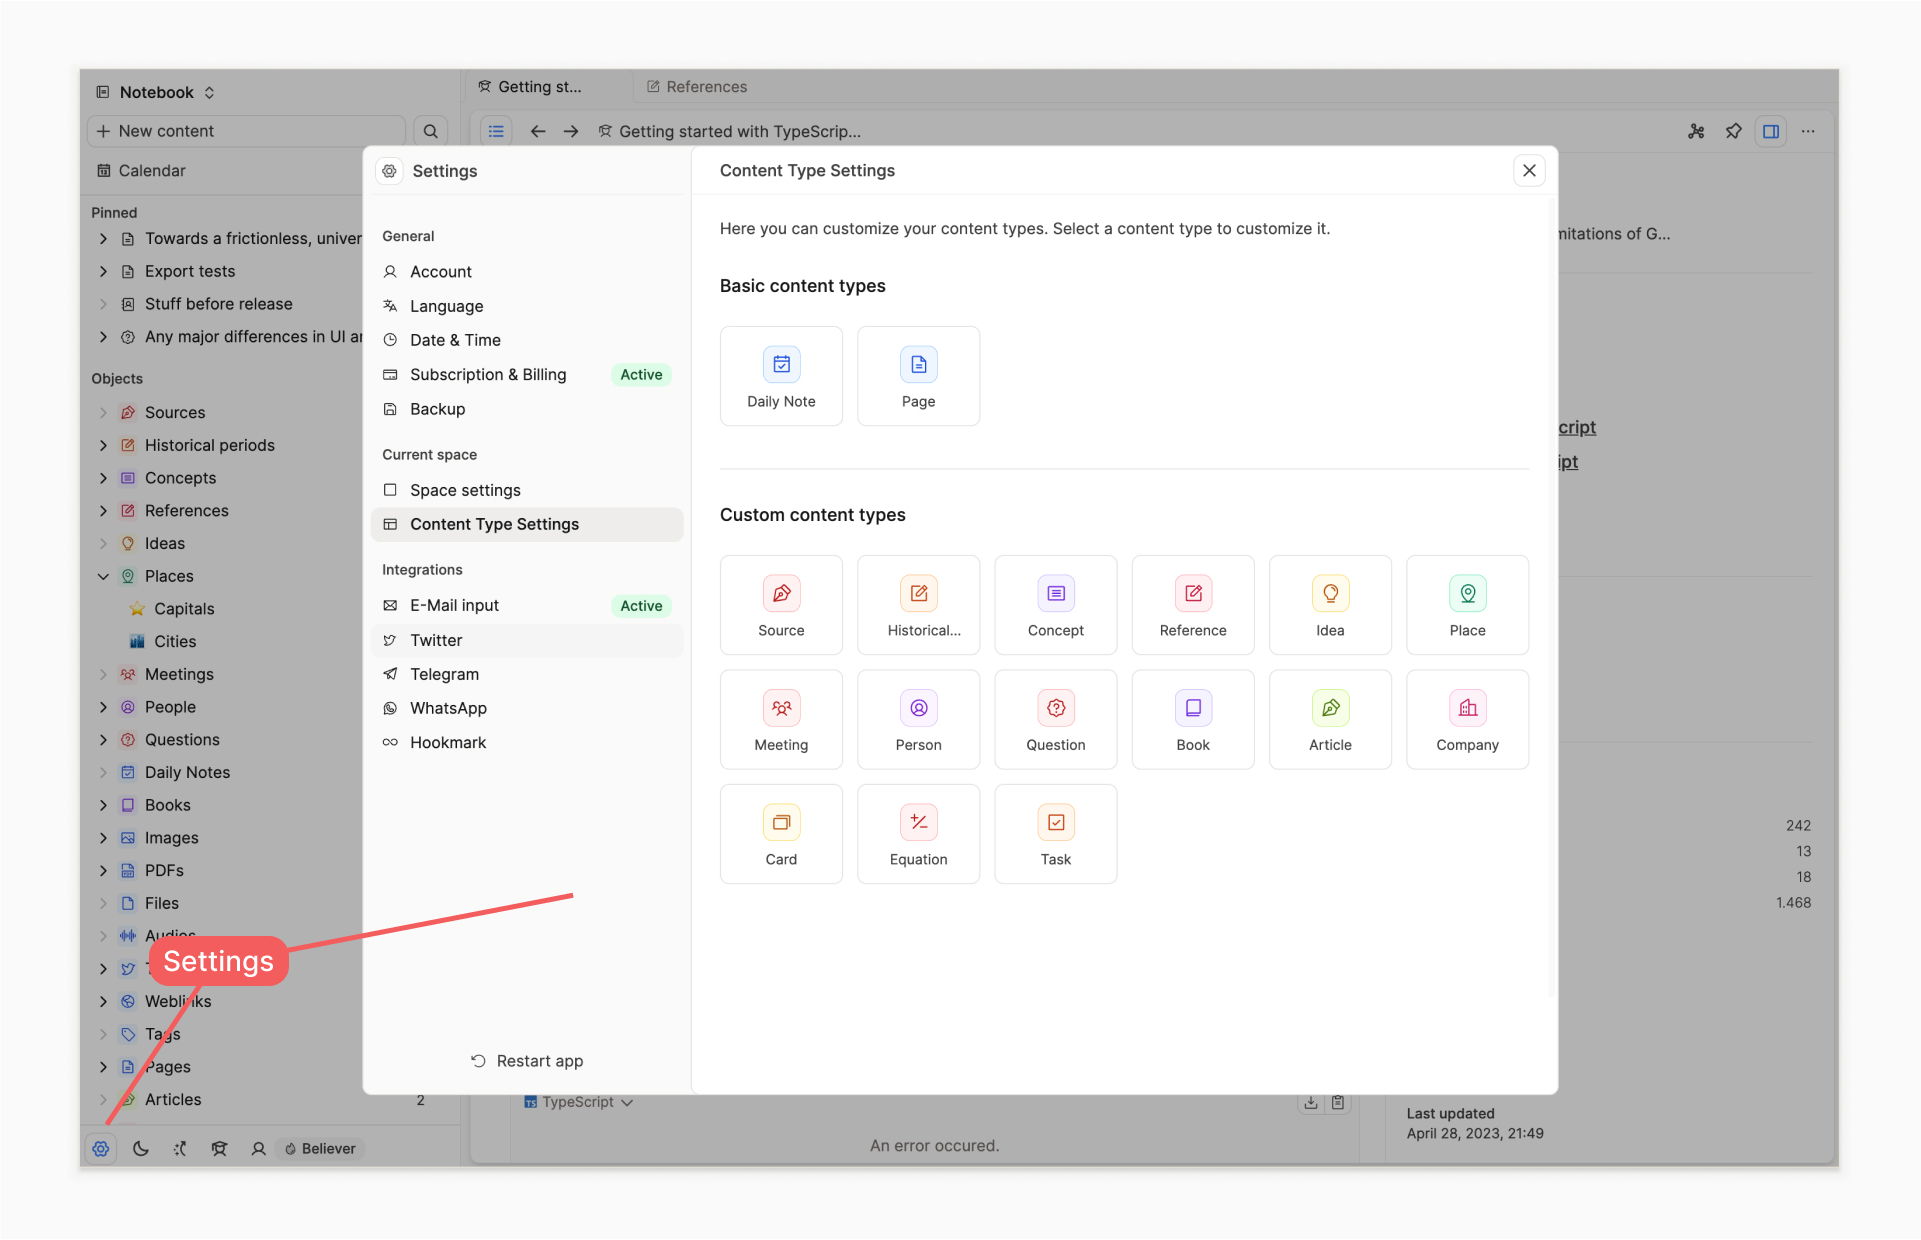Close the settings dialog
The height and width of the screenshot is (1240, 1921).
(1529, 171)
